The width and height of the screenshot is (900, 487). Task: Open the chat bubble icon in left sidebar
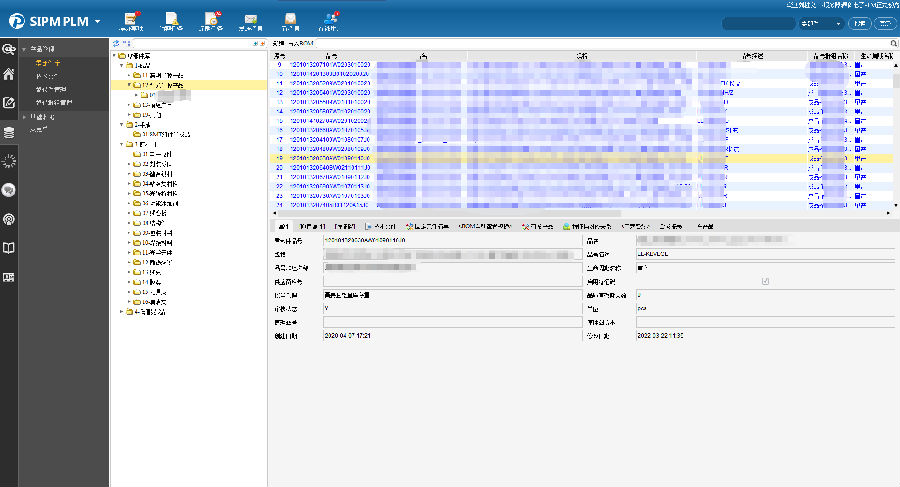click(x=9, y=189)
